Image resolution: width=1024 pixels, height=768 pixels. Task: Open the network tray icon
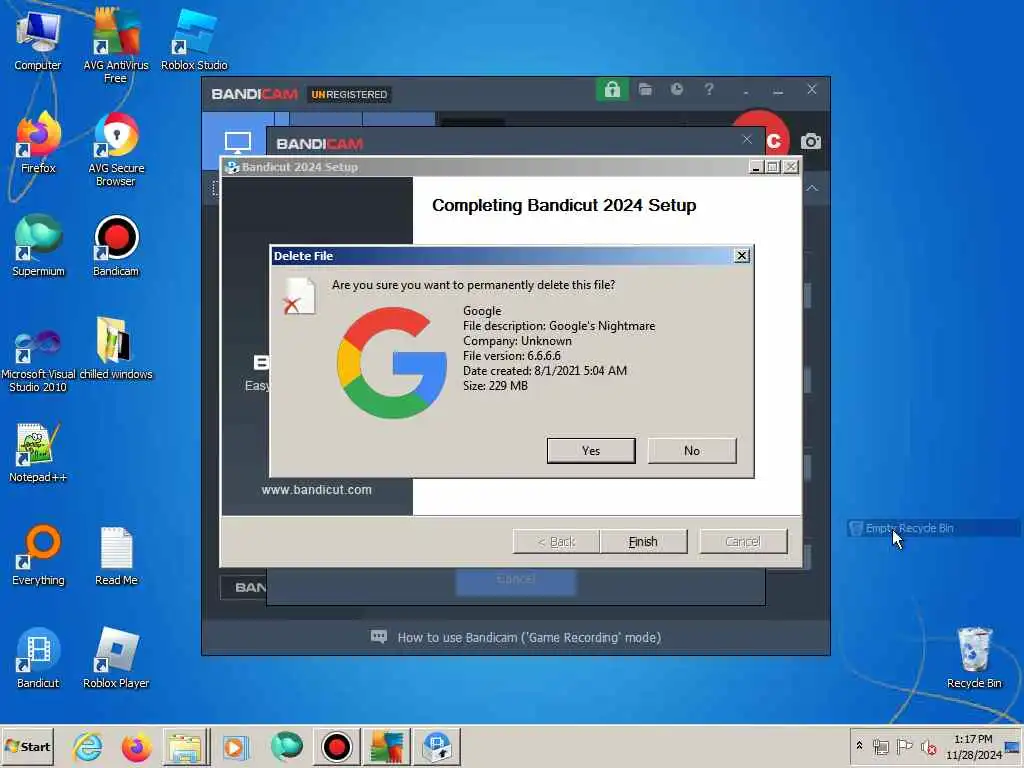tap(881, 746)
